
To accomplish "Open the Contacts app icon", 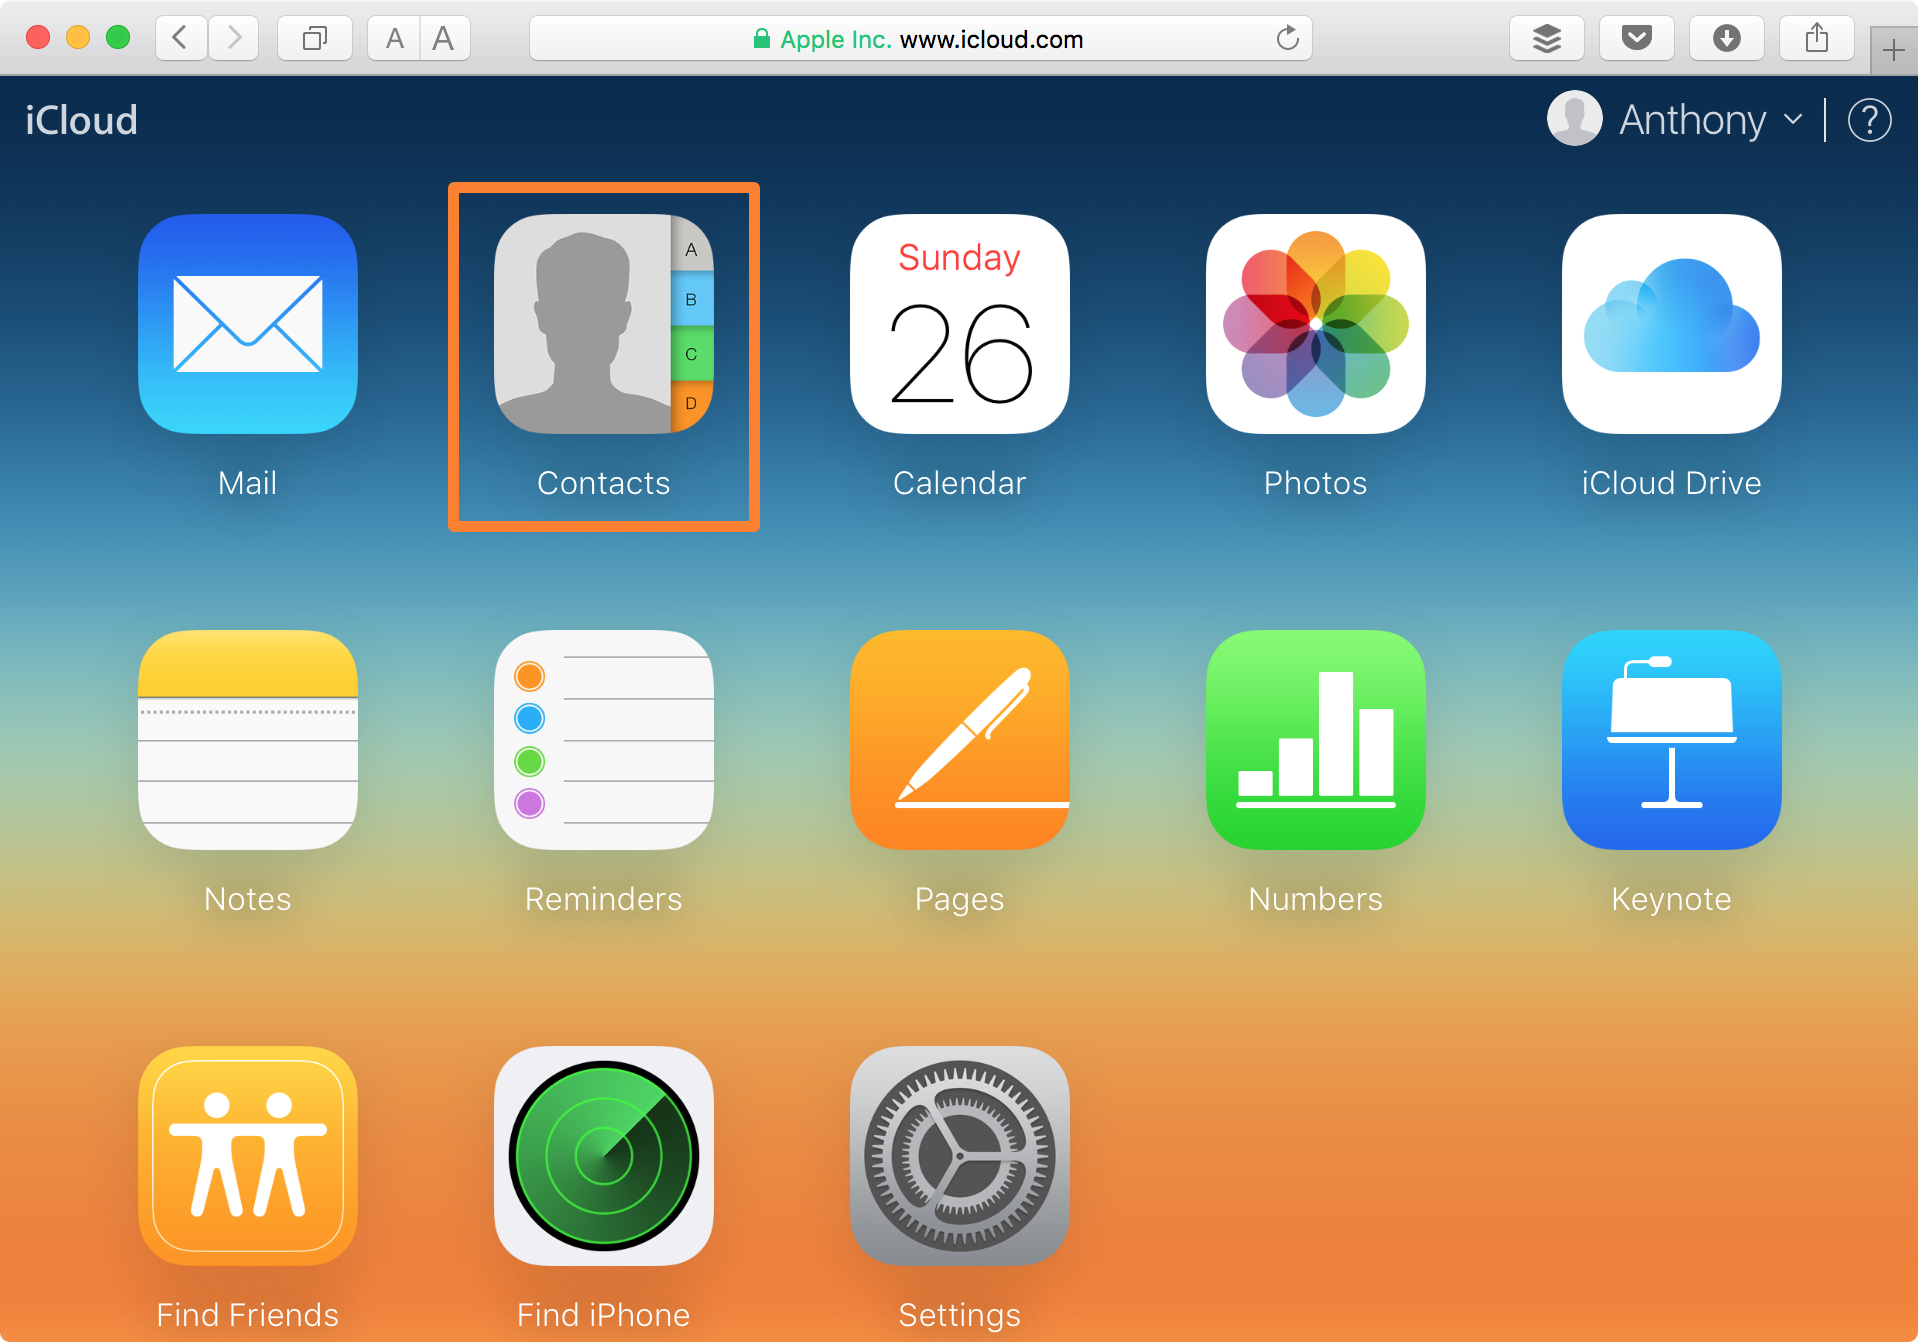I will click(x=604, y=324).
